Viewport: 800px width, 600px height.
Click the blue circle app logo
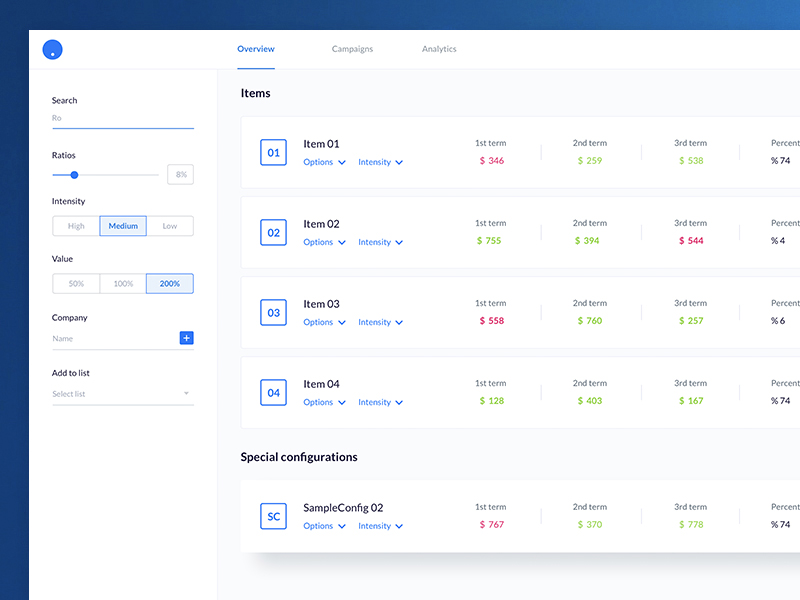(x=53, y=49)
